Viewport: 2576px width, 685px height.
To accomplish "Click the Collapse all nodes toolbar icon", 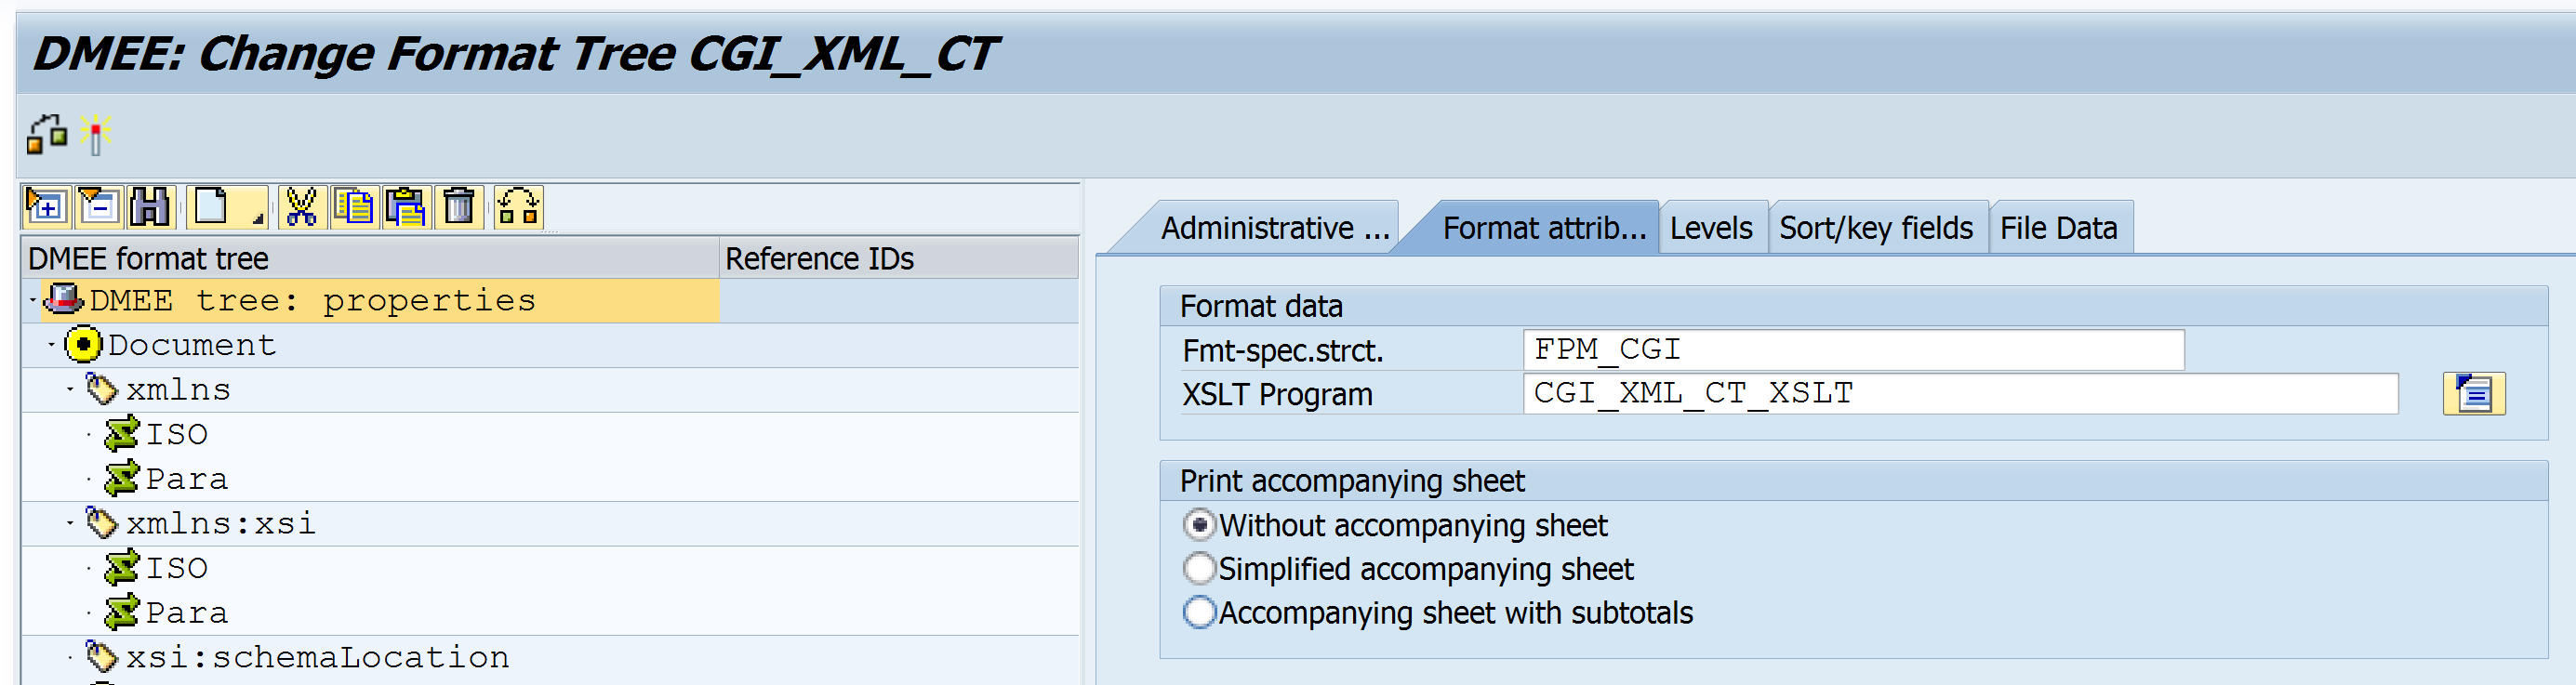I will click(x=99, y=207).
